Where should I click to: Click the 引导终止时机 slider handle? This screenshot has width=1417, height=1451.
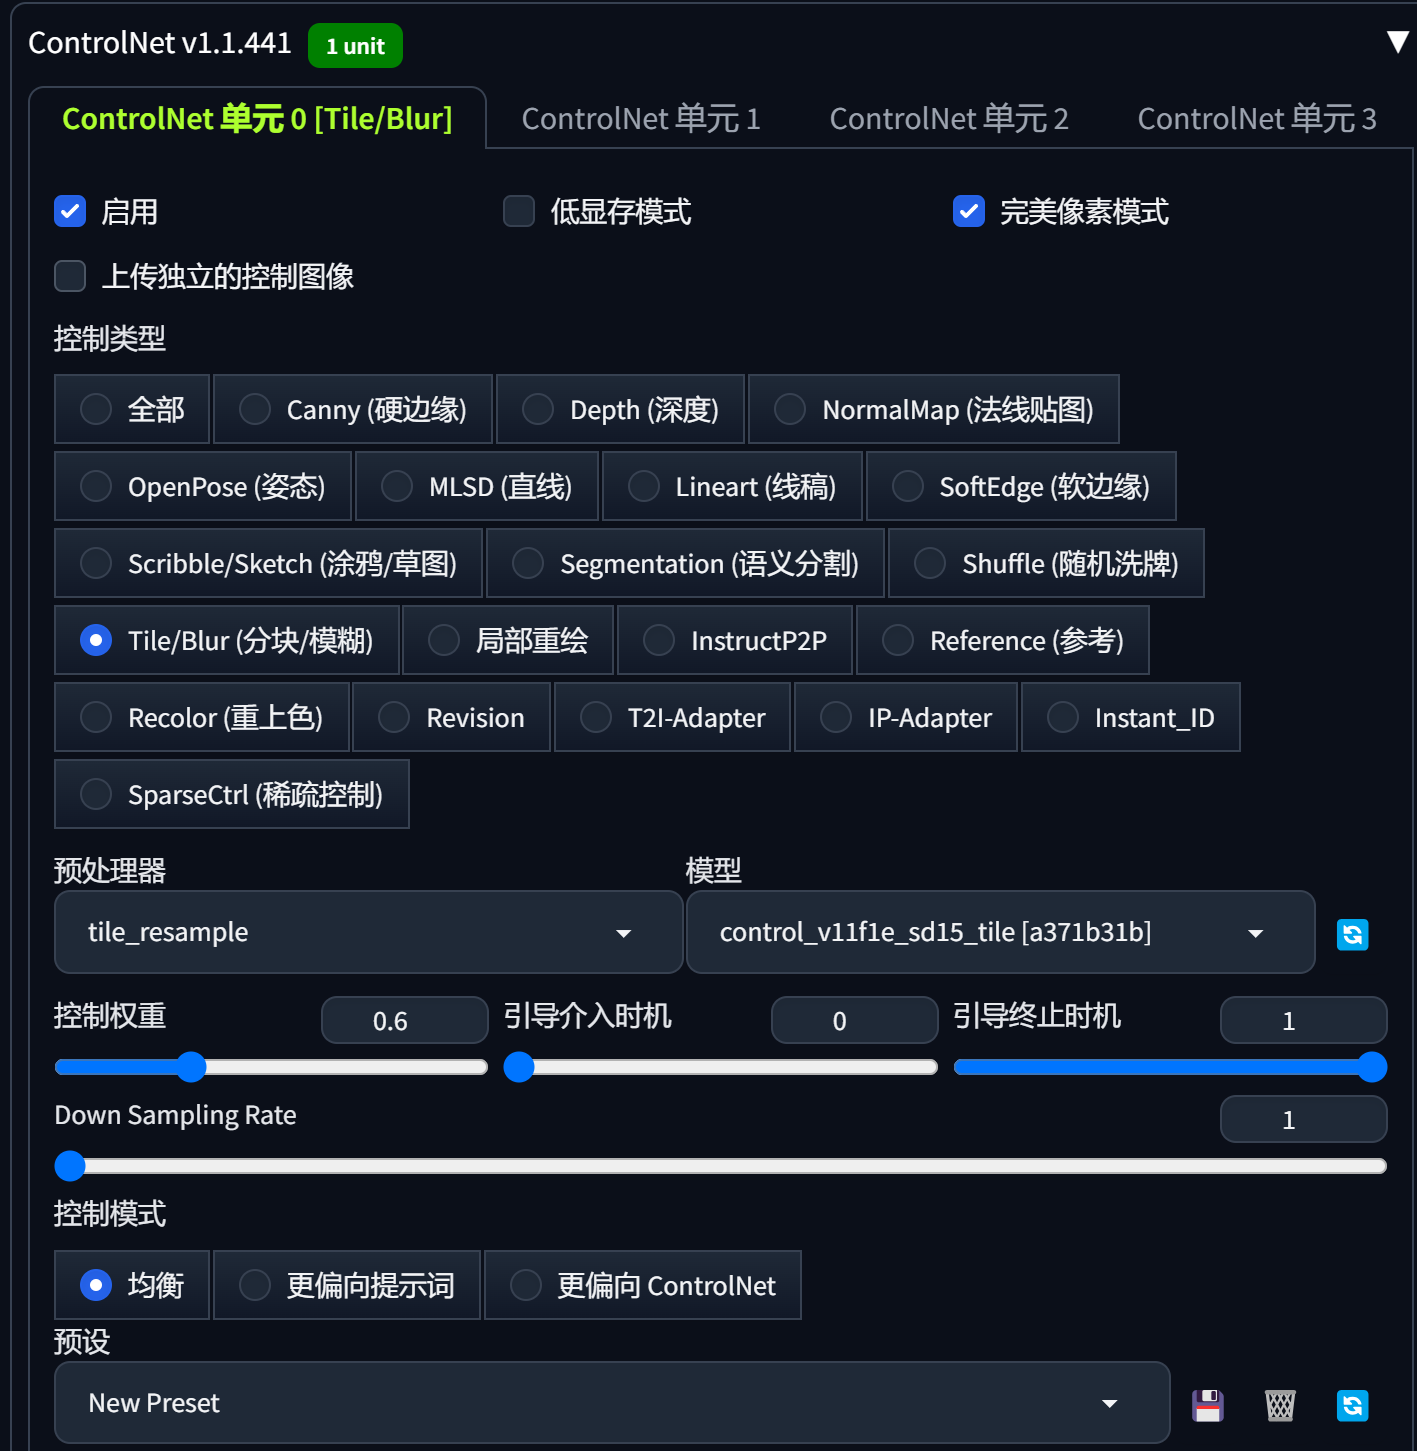pyautogui.click(x=1372, y=1067)
